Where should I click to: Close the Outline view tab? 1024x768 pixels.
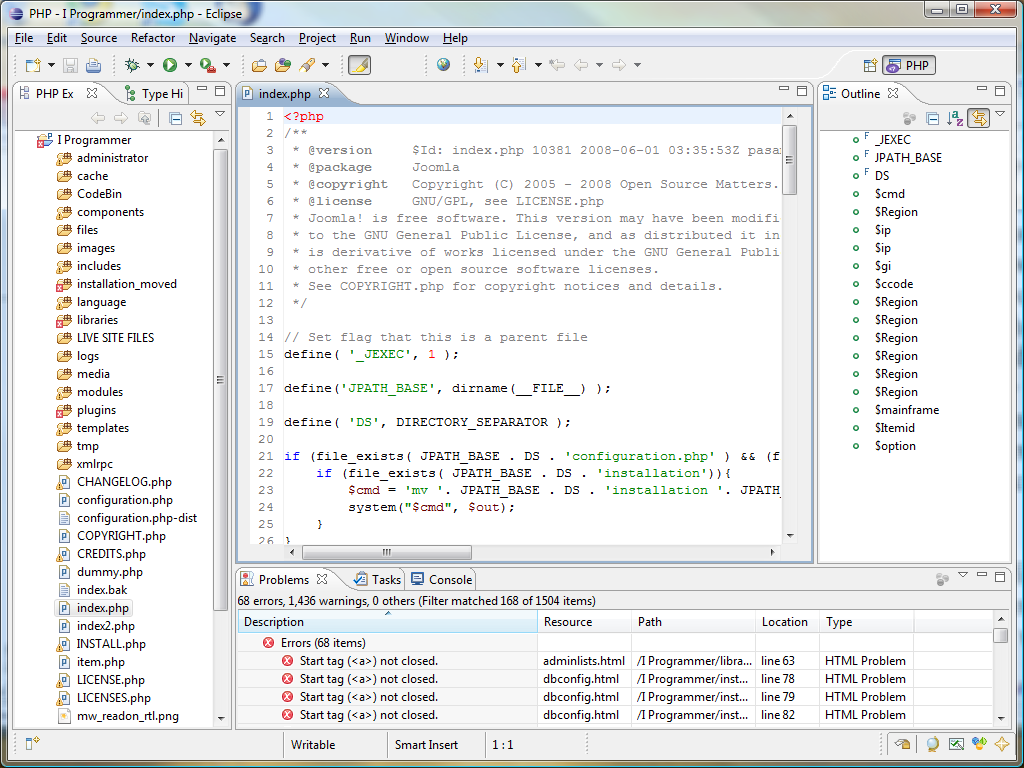893,93
